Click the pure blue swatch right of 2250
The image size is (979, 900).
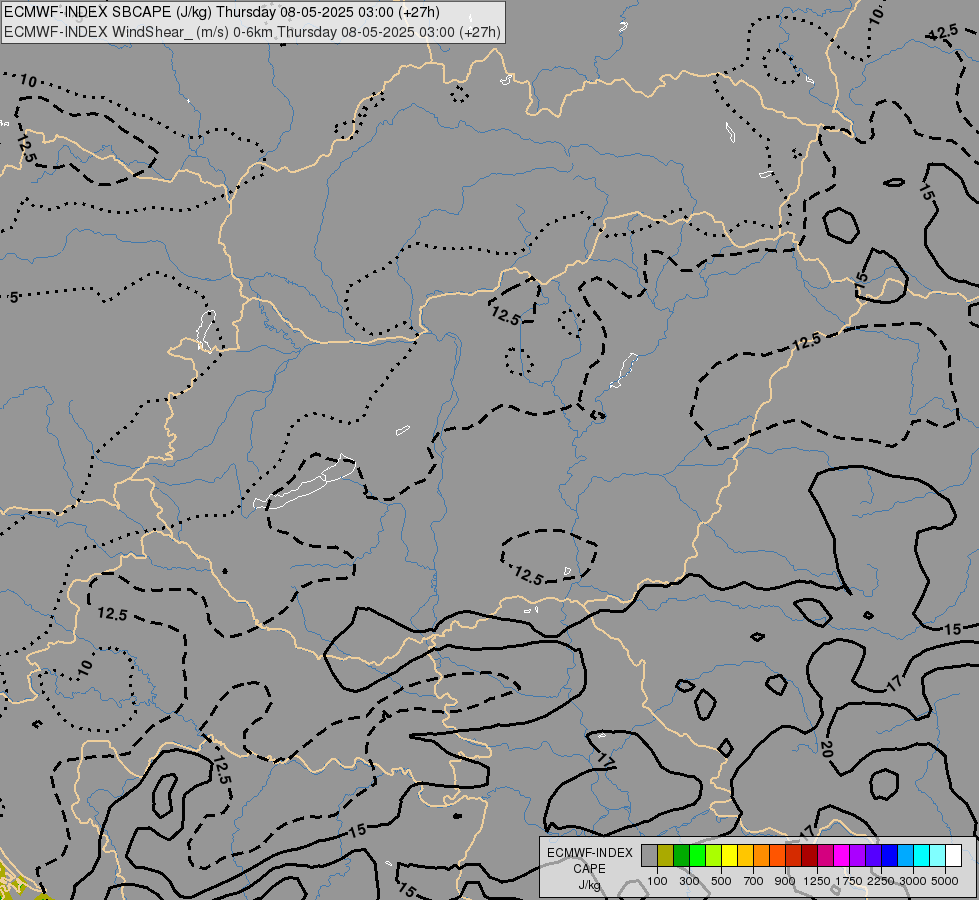889,856
